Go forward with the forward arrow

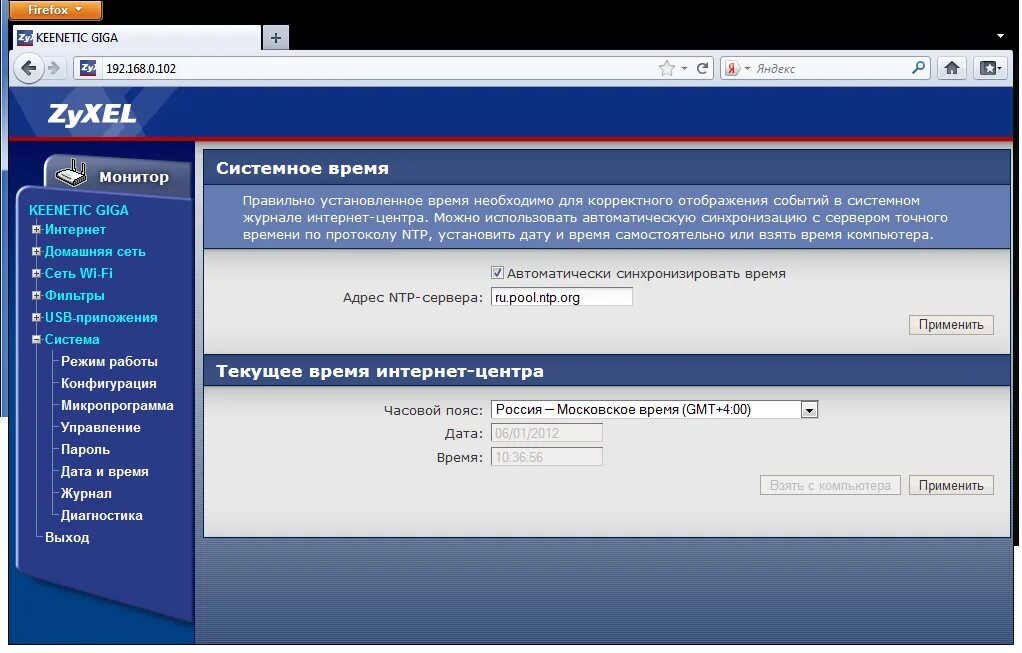pyautogui.click(x=54, y=68)
